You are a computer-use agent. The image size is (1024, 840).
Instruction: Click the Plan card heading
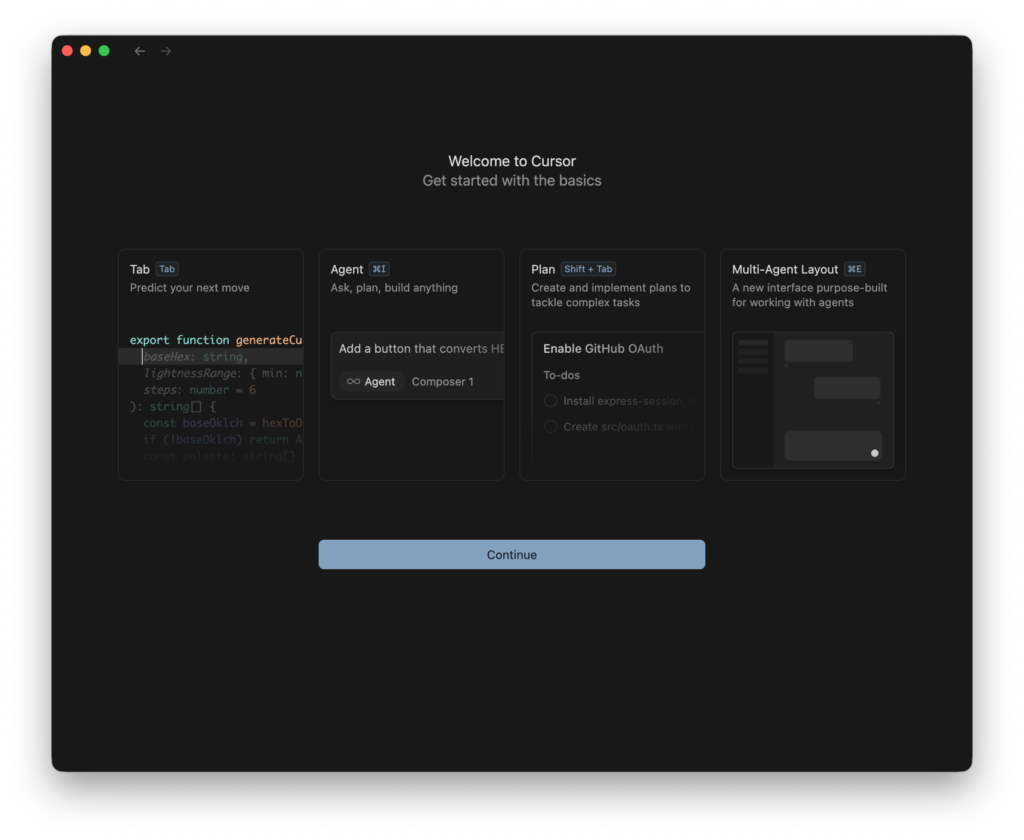coord(543,269)
